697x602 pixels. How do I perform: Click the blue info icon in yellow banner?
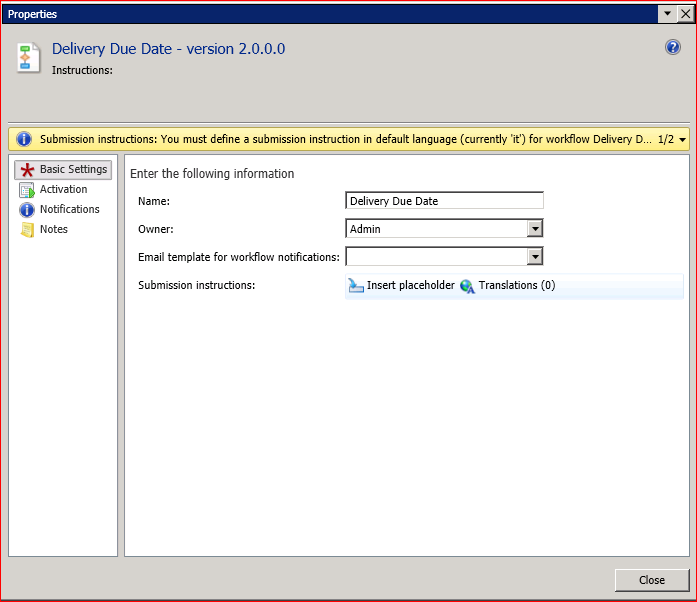25,139
